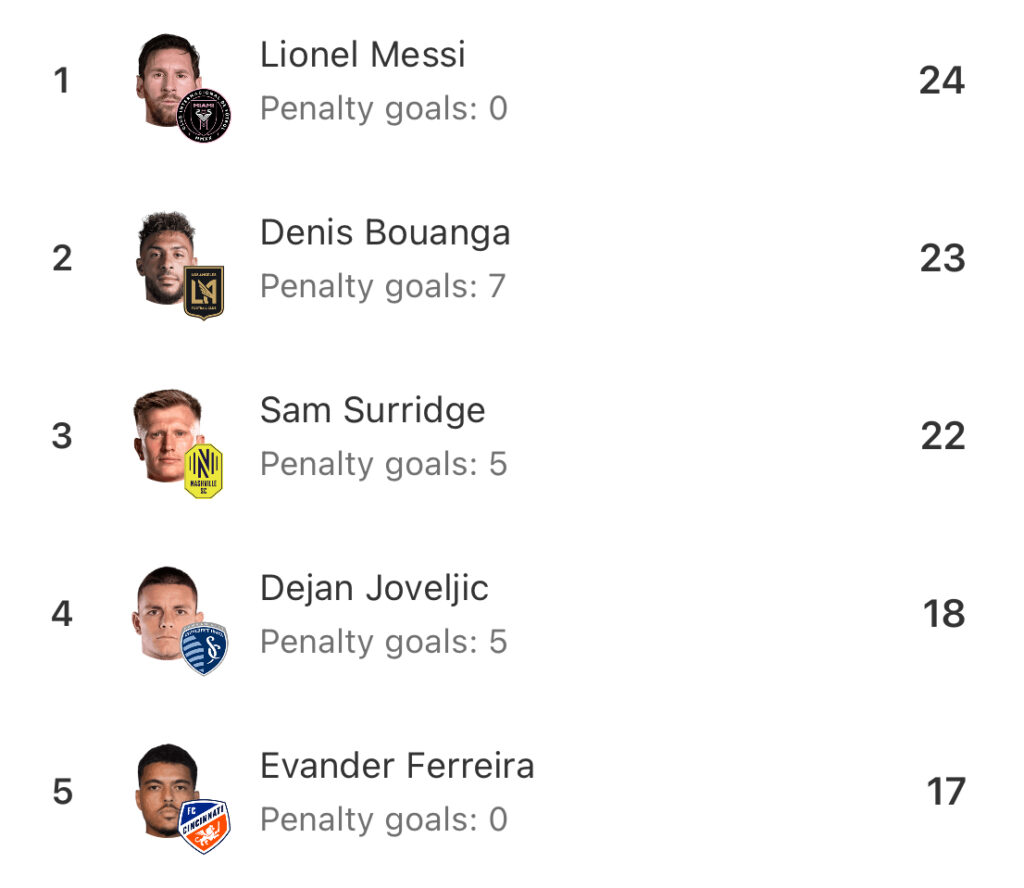The width and height of the screenshot is (1024, 888).
Task: Tap the Sporting Kansas City crest
Action: pos(204,648)
